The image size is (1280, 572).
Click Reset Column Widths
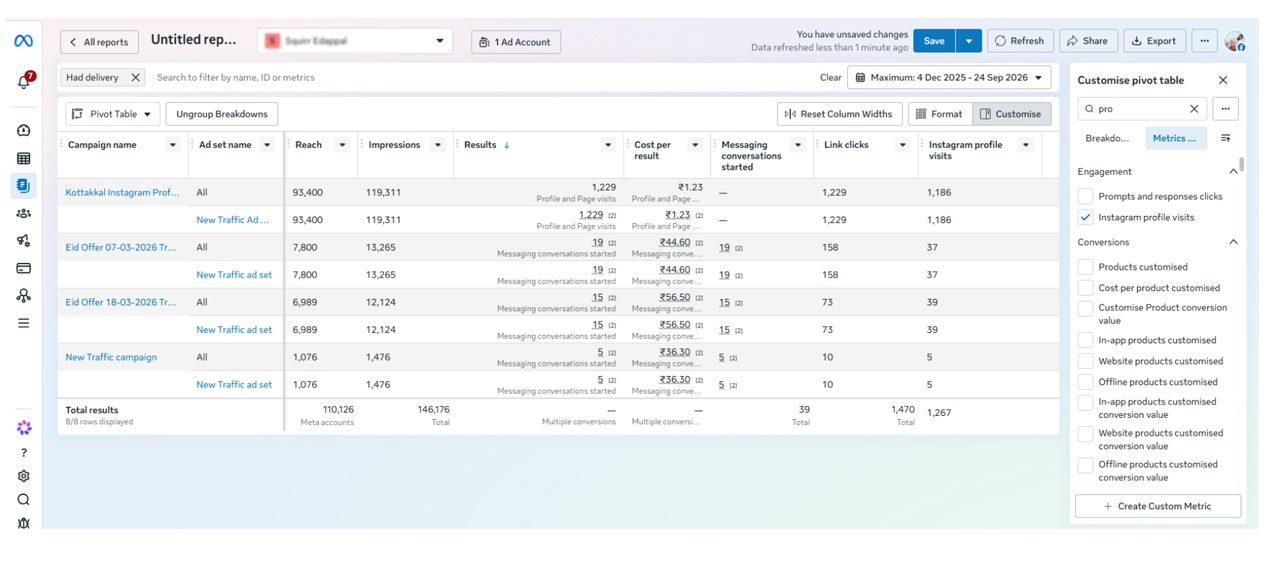[x=840, y=114]
